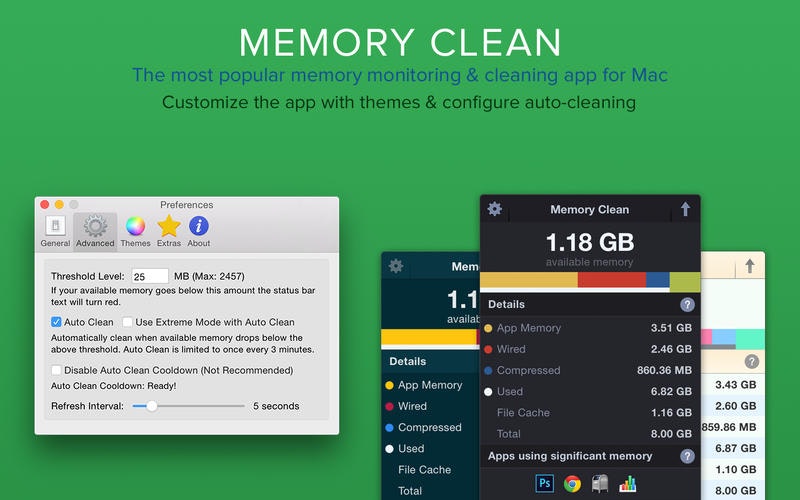Select the Advanced preferences tab
Screen dimensions: 800x500
(95, 231)
